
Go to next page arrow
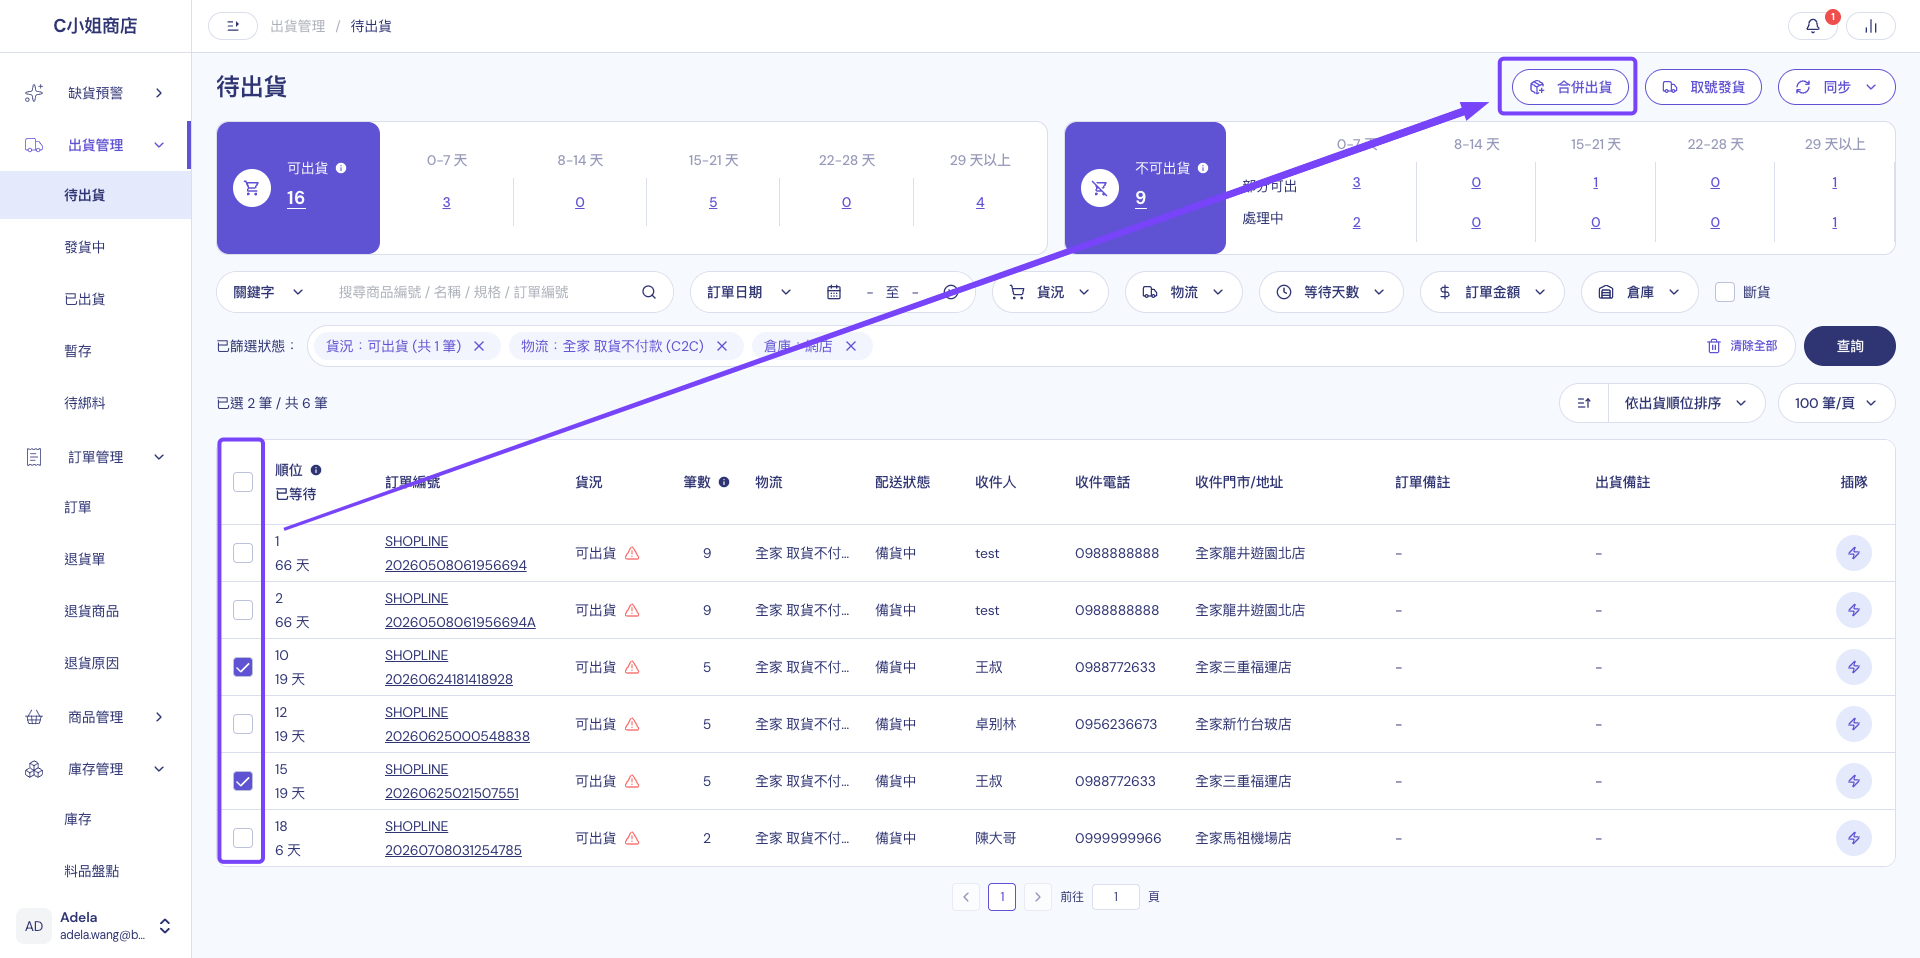coord(1038,897)
